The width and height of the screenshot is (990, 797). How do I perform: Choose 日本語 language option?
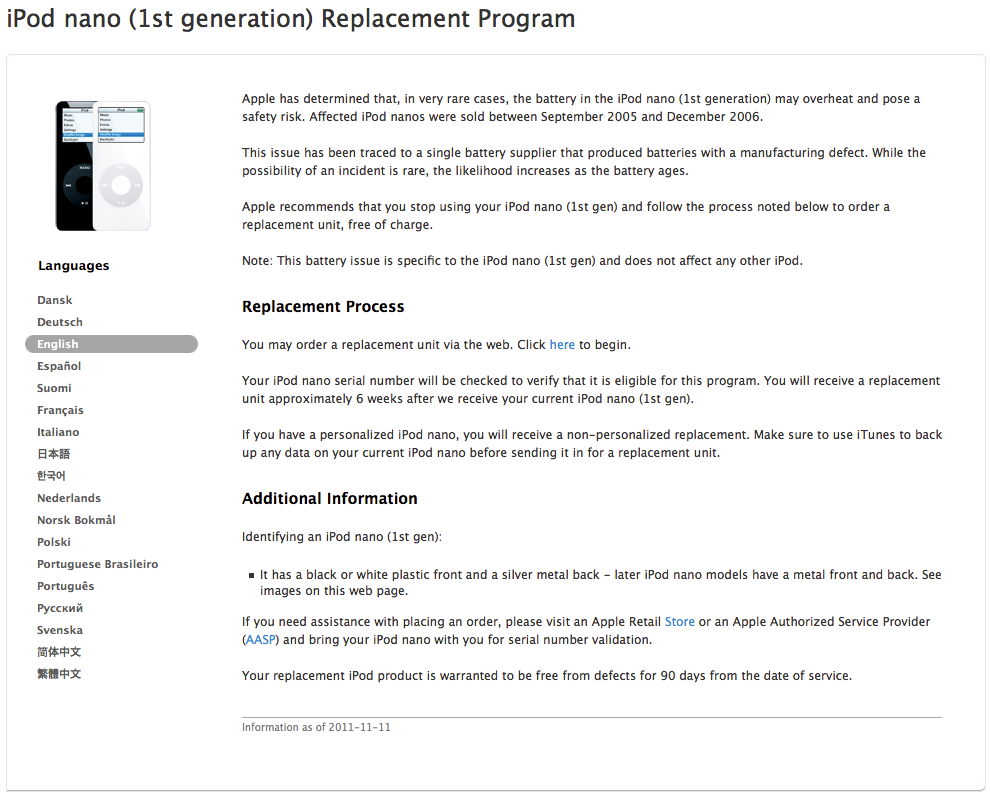[54, 454]
